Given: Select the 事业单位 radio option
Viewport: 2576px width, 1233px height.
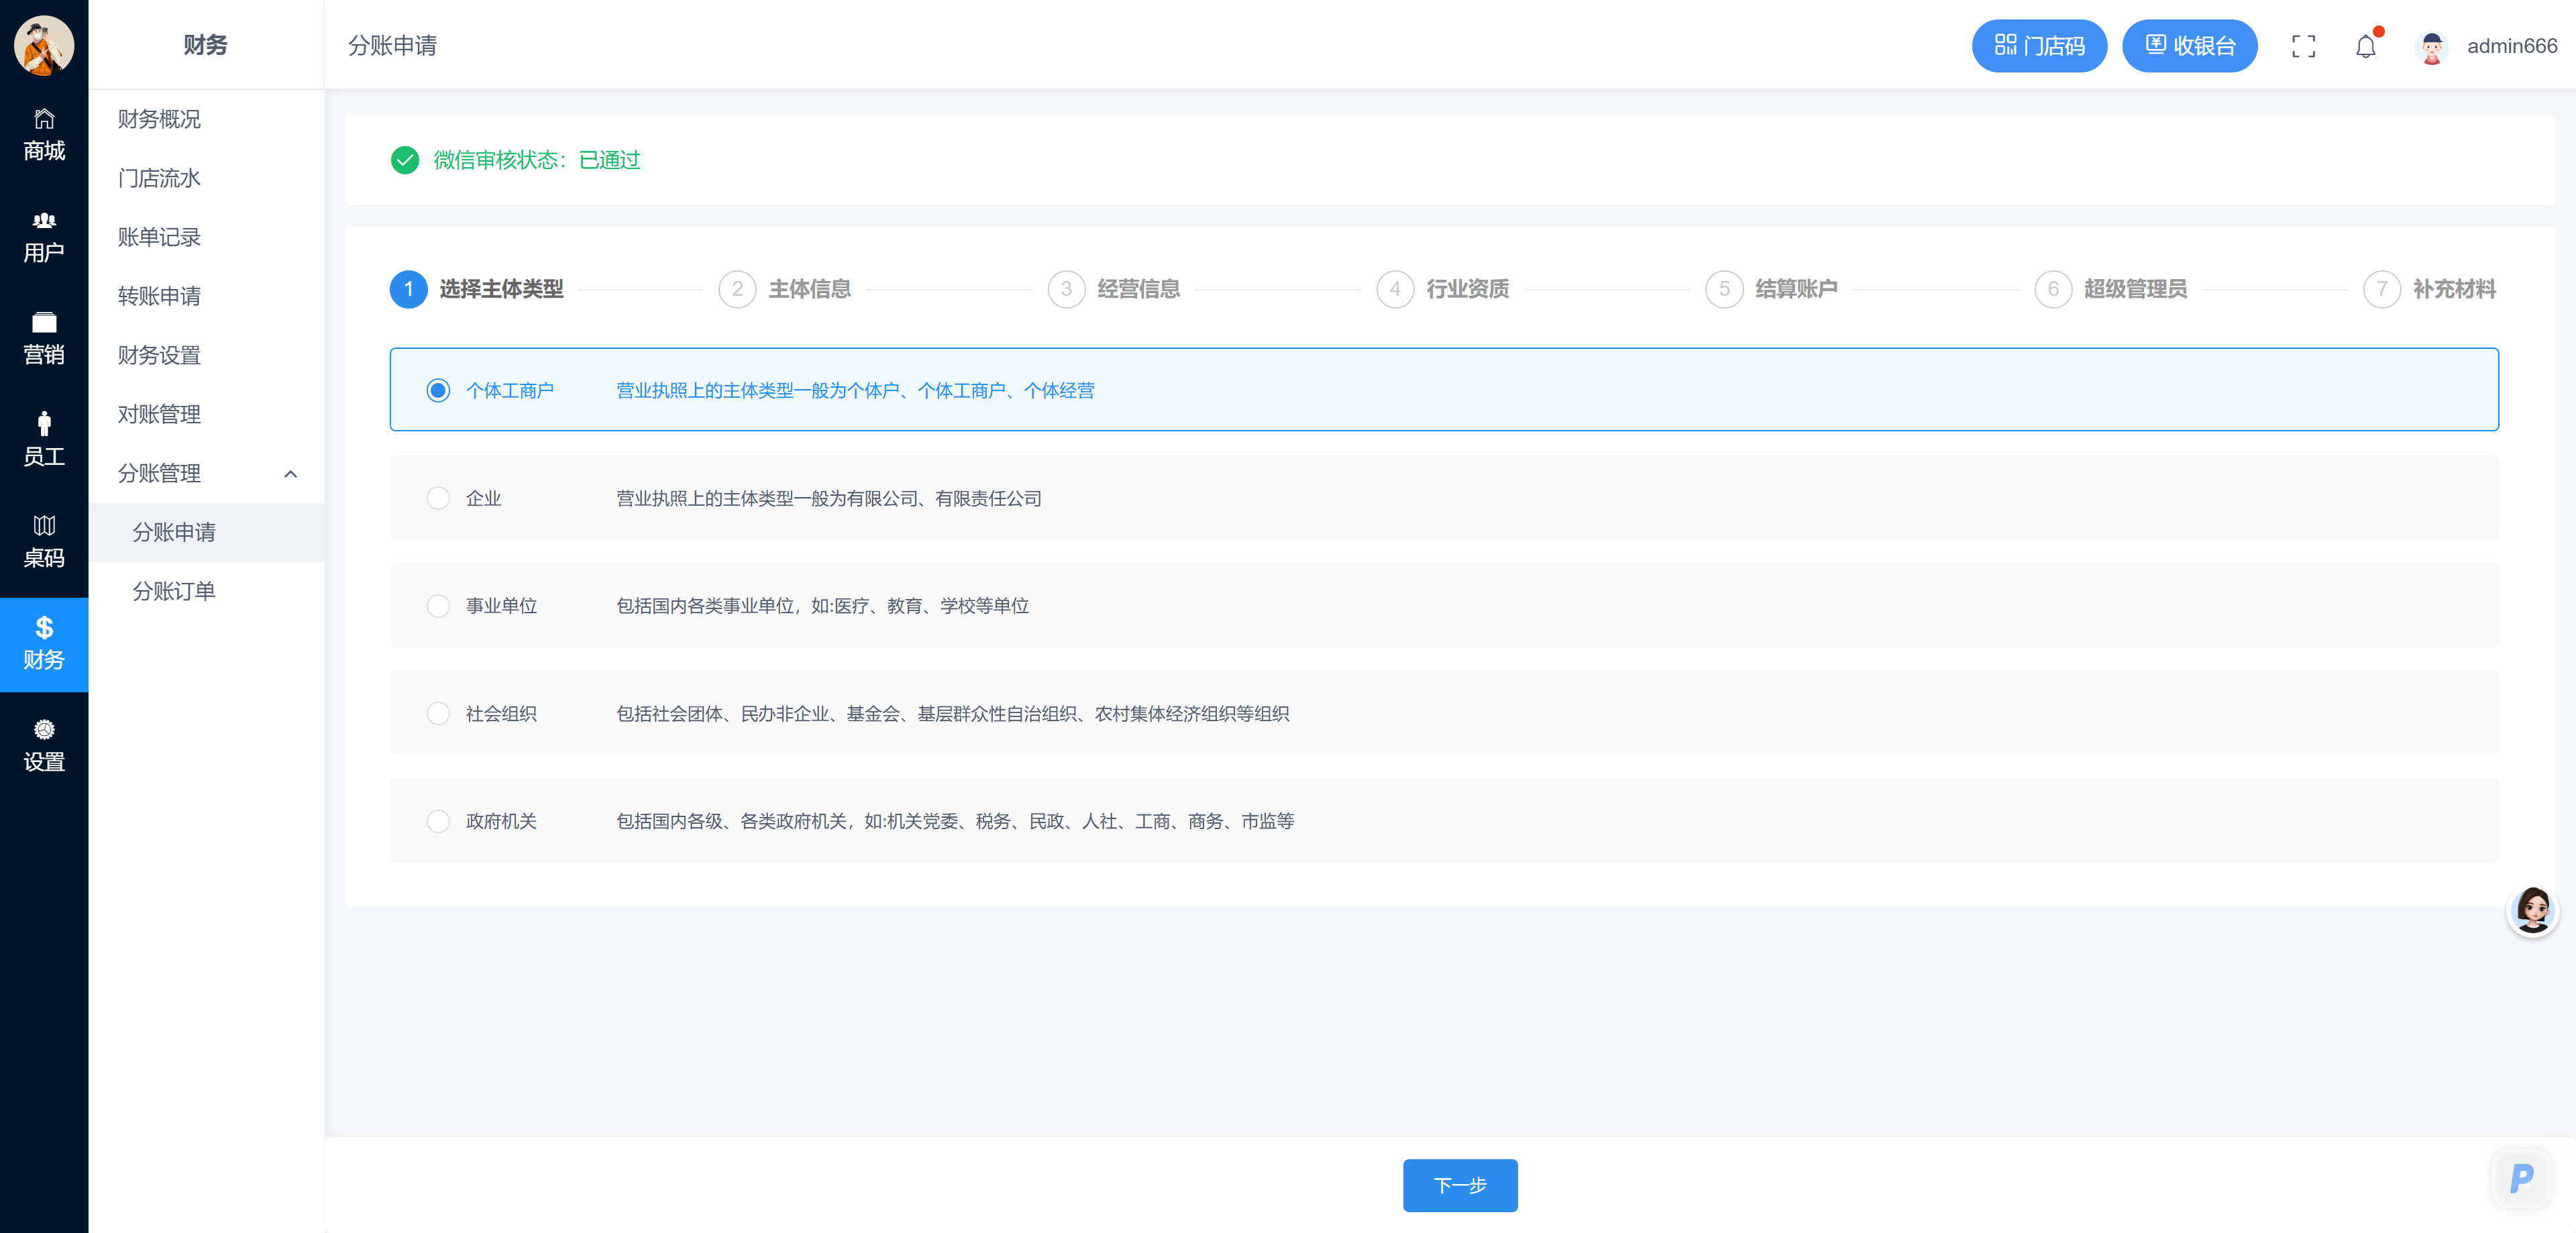Looking at the screenshot, I should pos(438,606).
